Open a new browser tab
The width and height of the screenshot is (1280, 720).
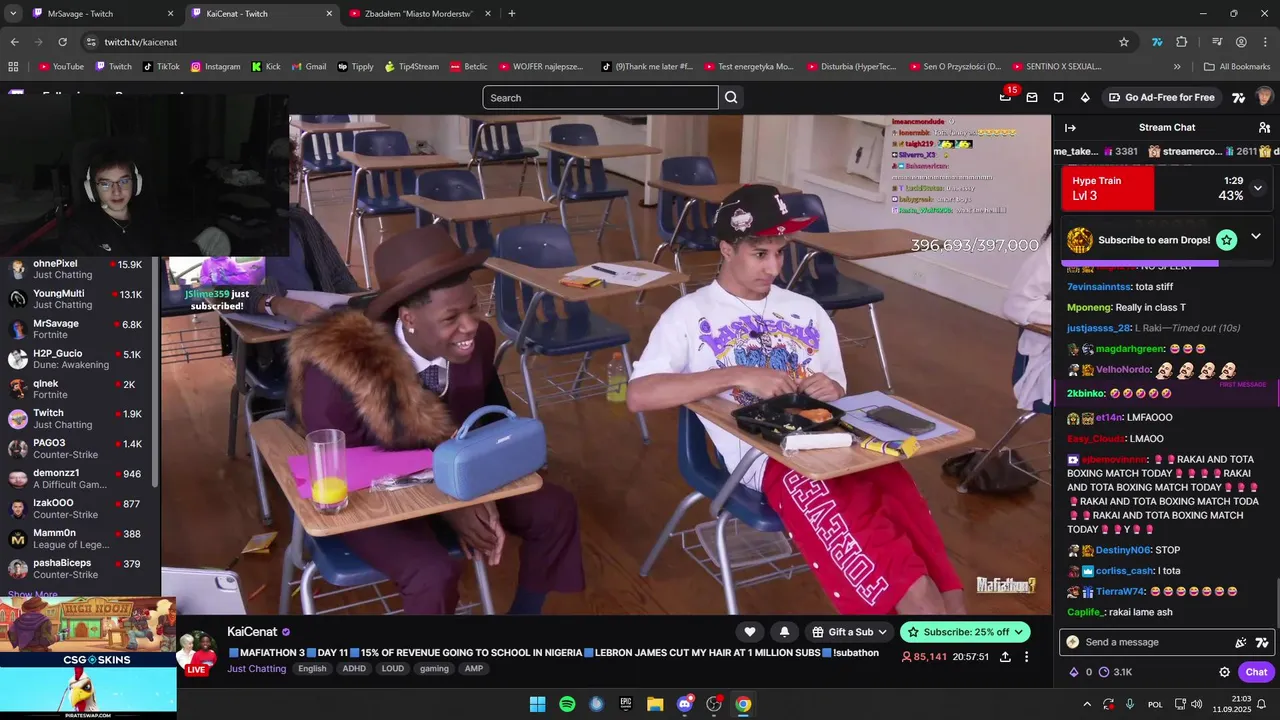click(512, 14)
